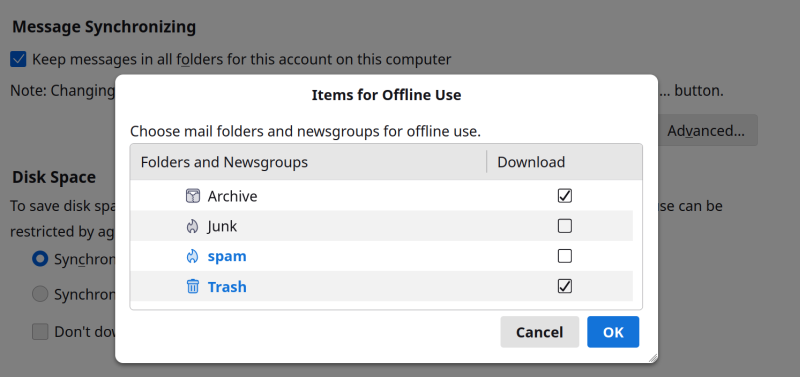Select the spam folder row text
The image size is (800, 377).
(227, 257)
